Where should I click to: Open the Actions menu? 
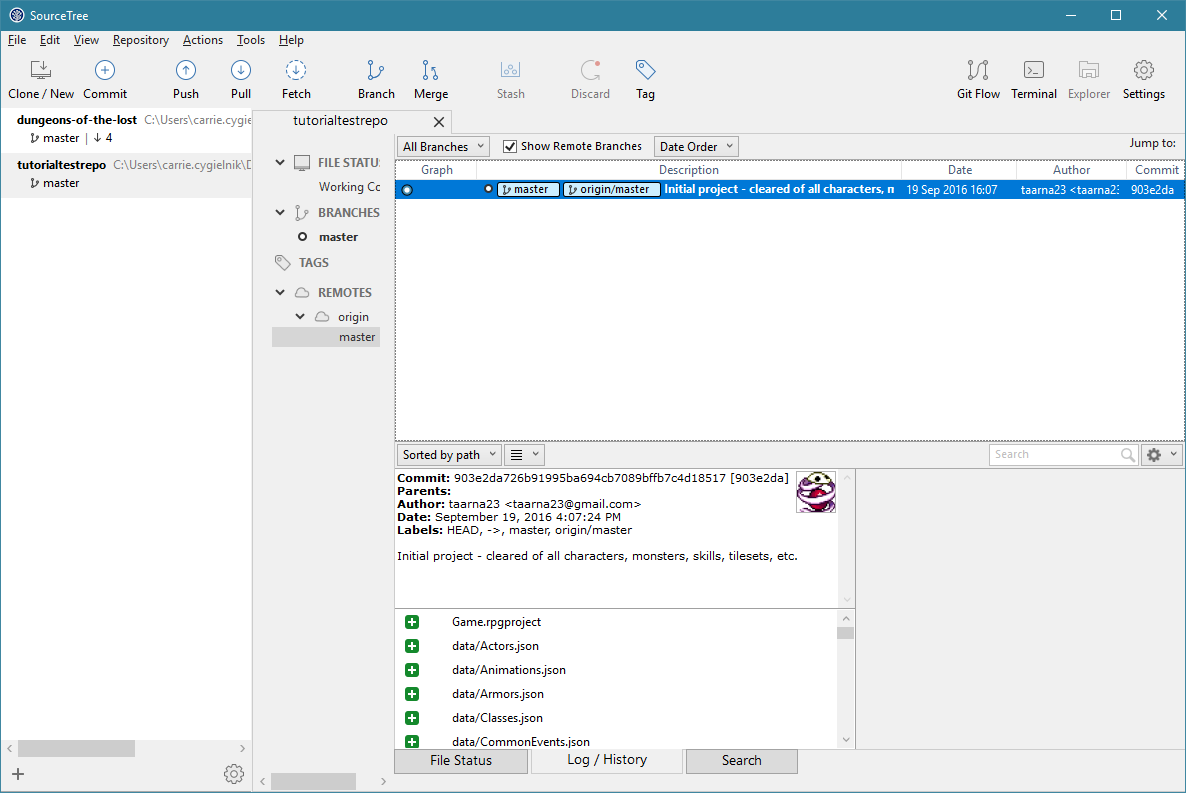pyautogui.click(x=203, y=40)
